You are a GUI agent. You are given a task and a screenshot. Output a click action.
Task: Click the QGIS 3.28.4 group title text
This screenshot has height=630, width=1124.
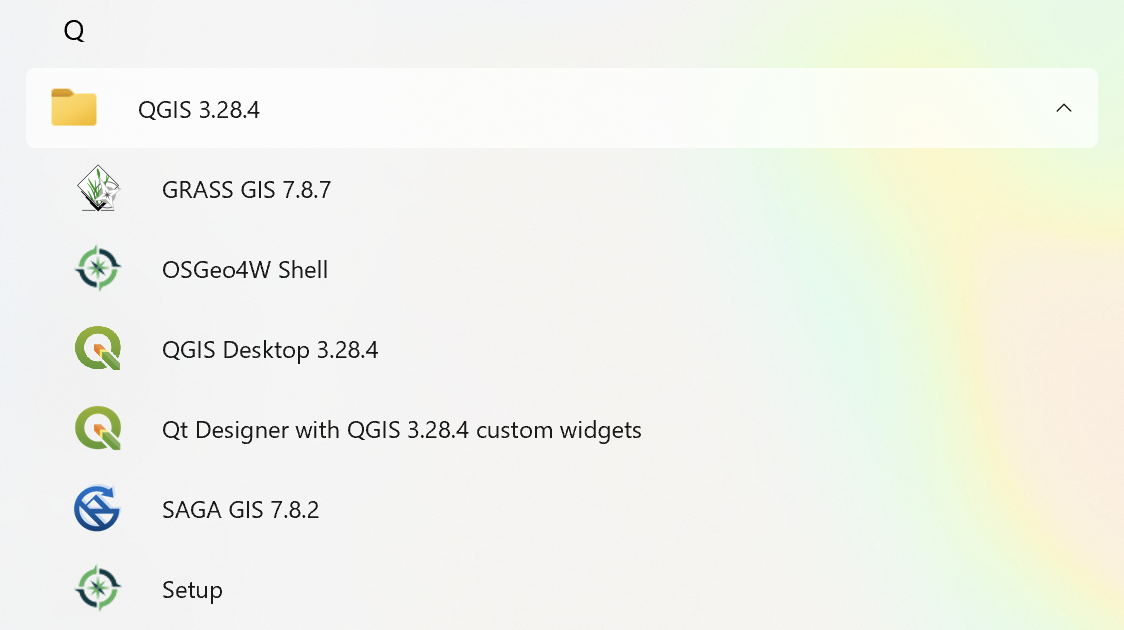click(x=198, y=110)
